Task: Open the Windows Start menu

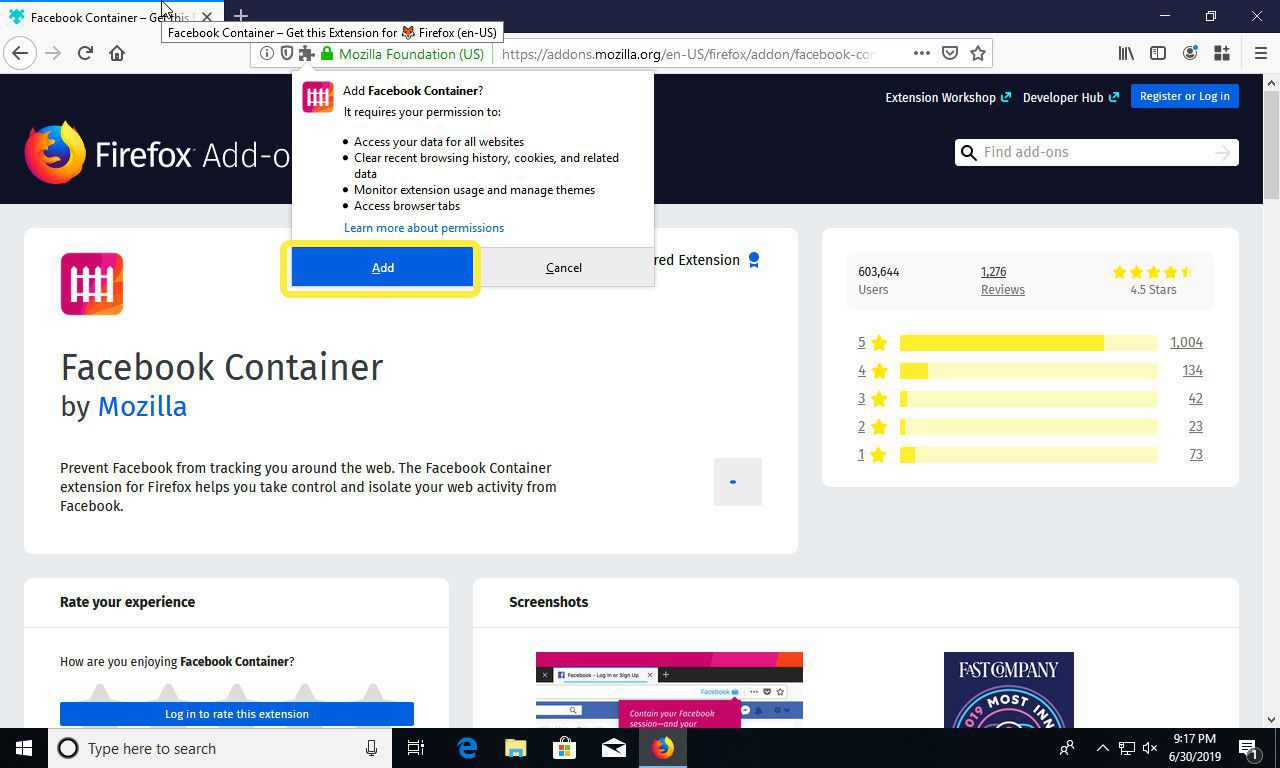Action: (x=23, y=748)
